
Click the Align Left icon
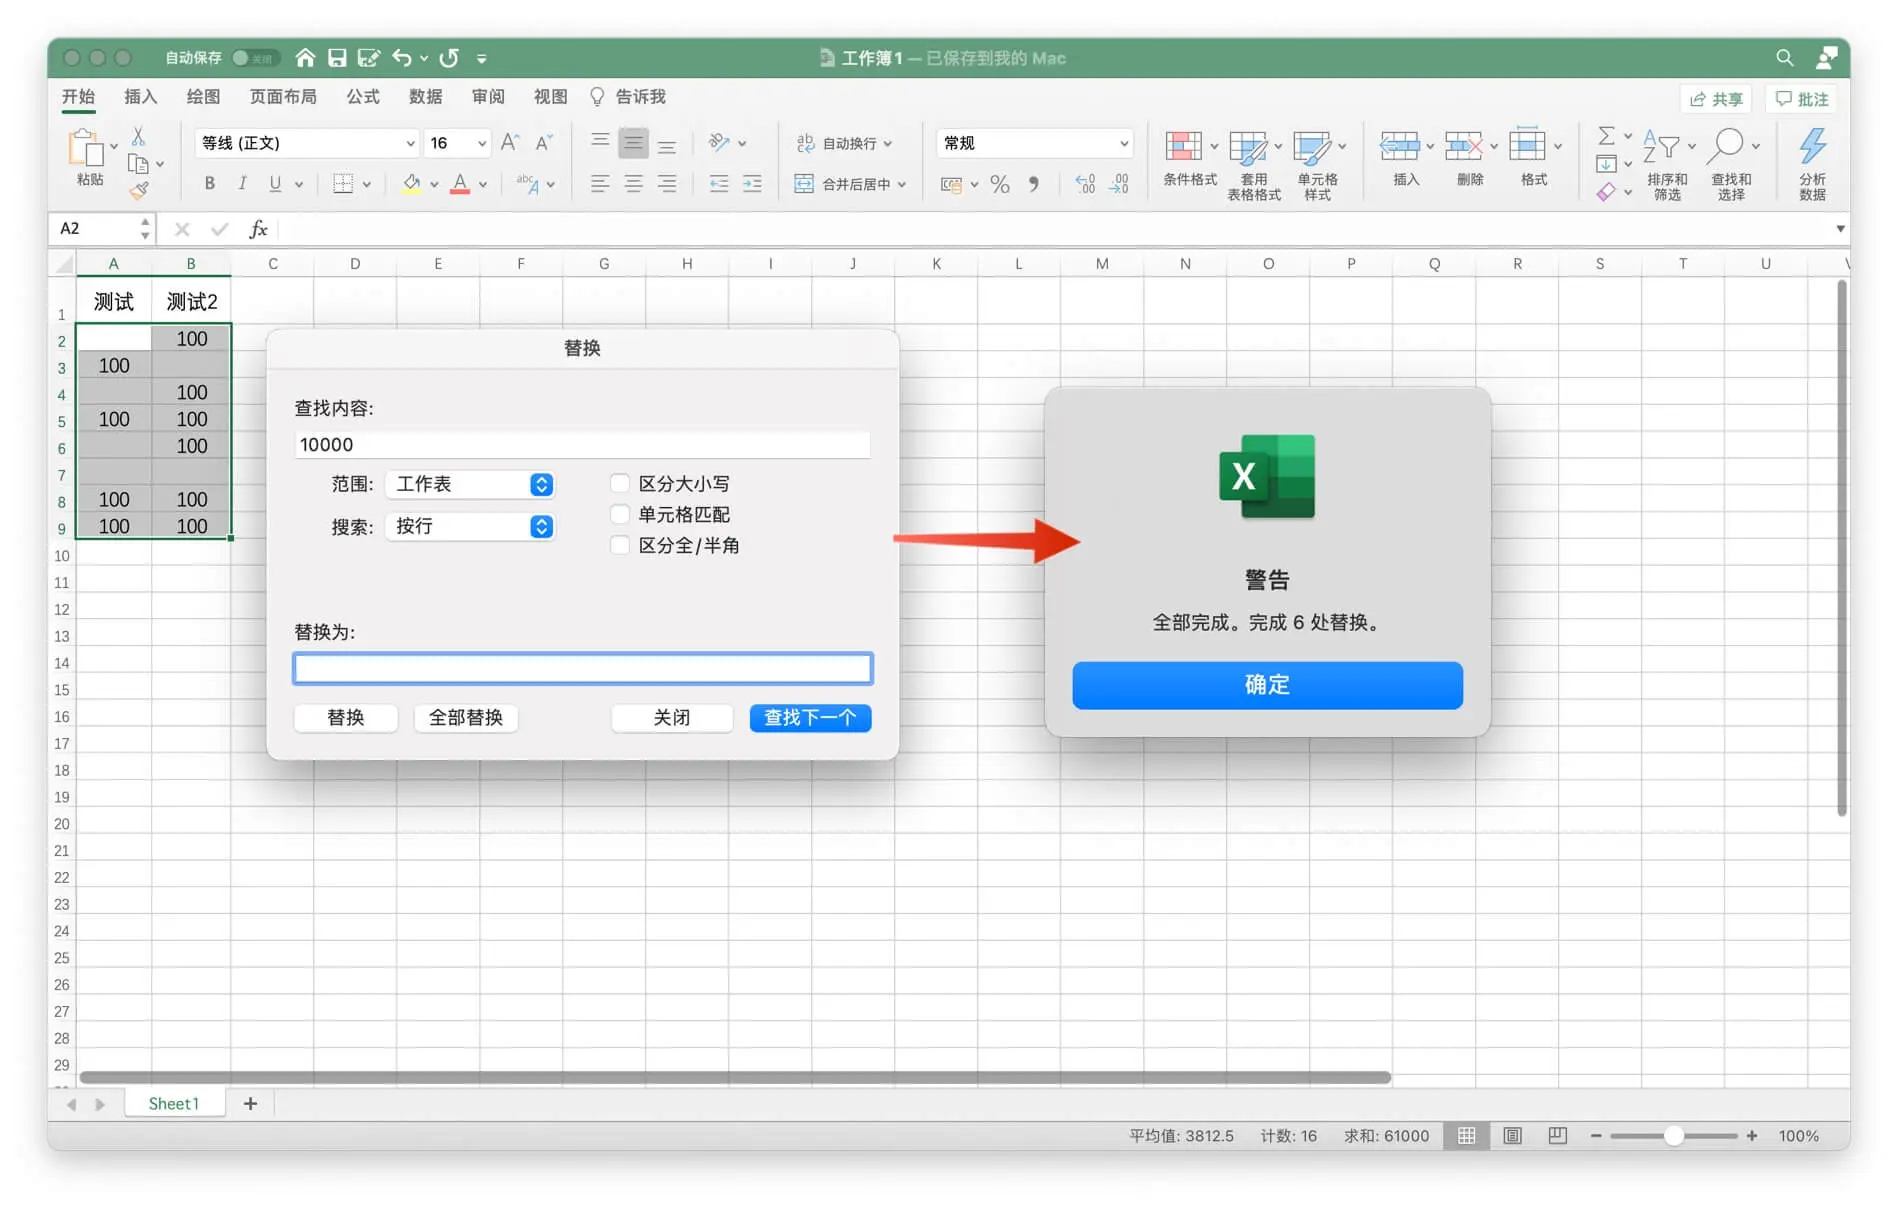600,184
